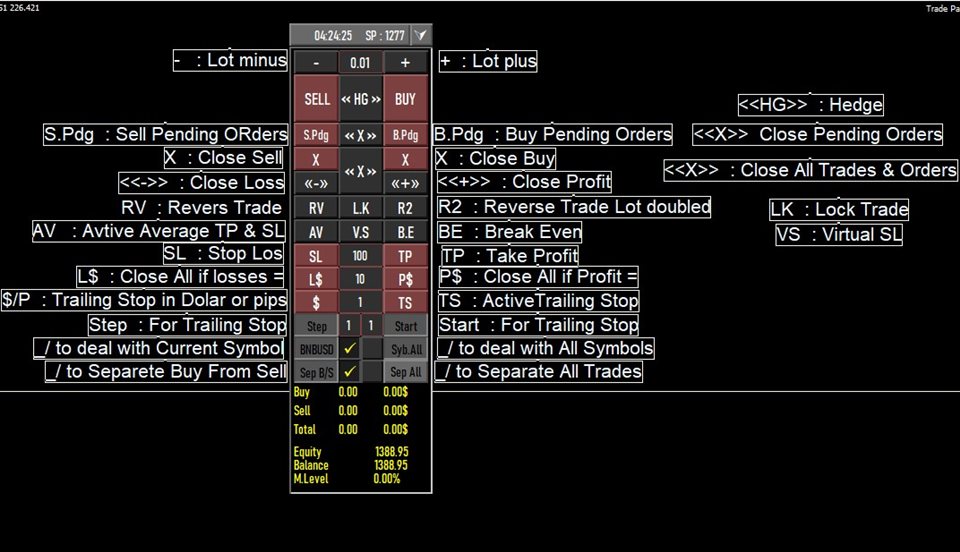Viewport: 960px width, 552px height.
Task: Switch trailing mode with the $ button
Action: (317, 302)
